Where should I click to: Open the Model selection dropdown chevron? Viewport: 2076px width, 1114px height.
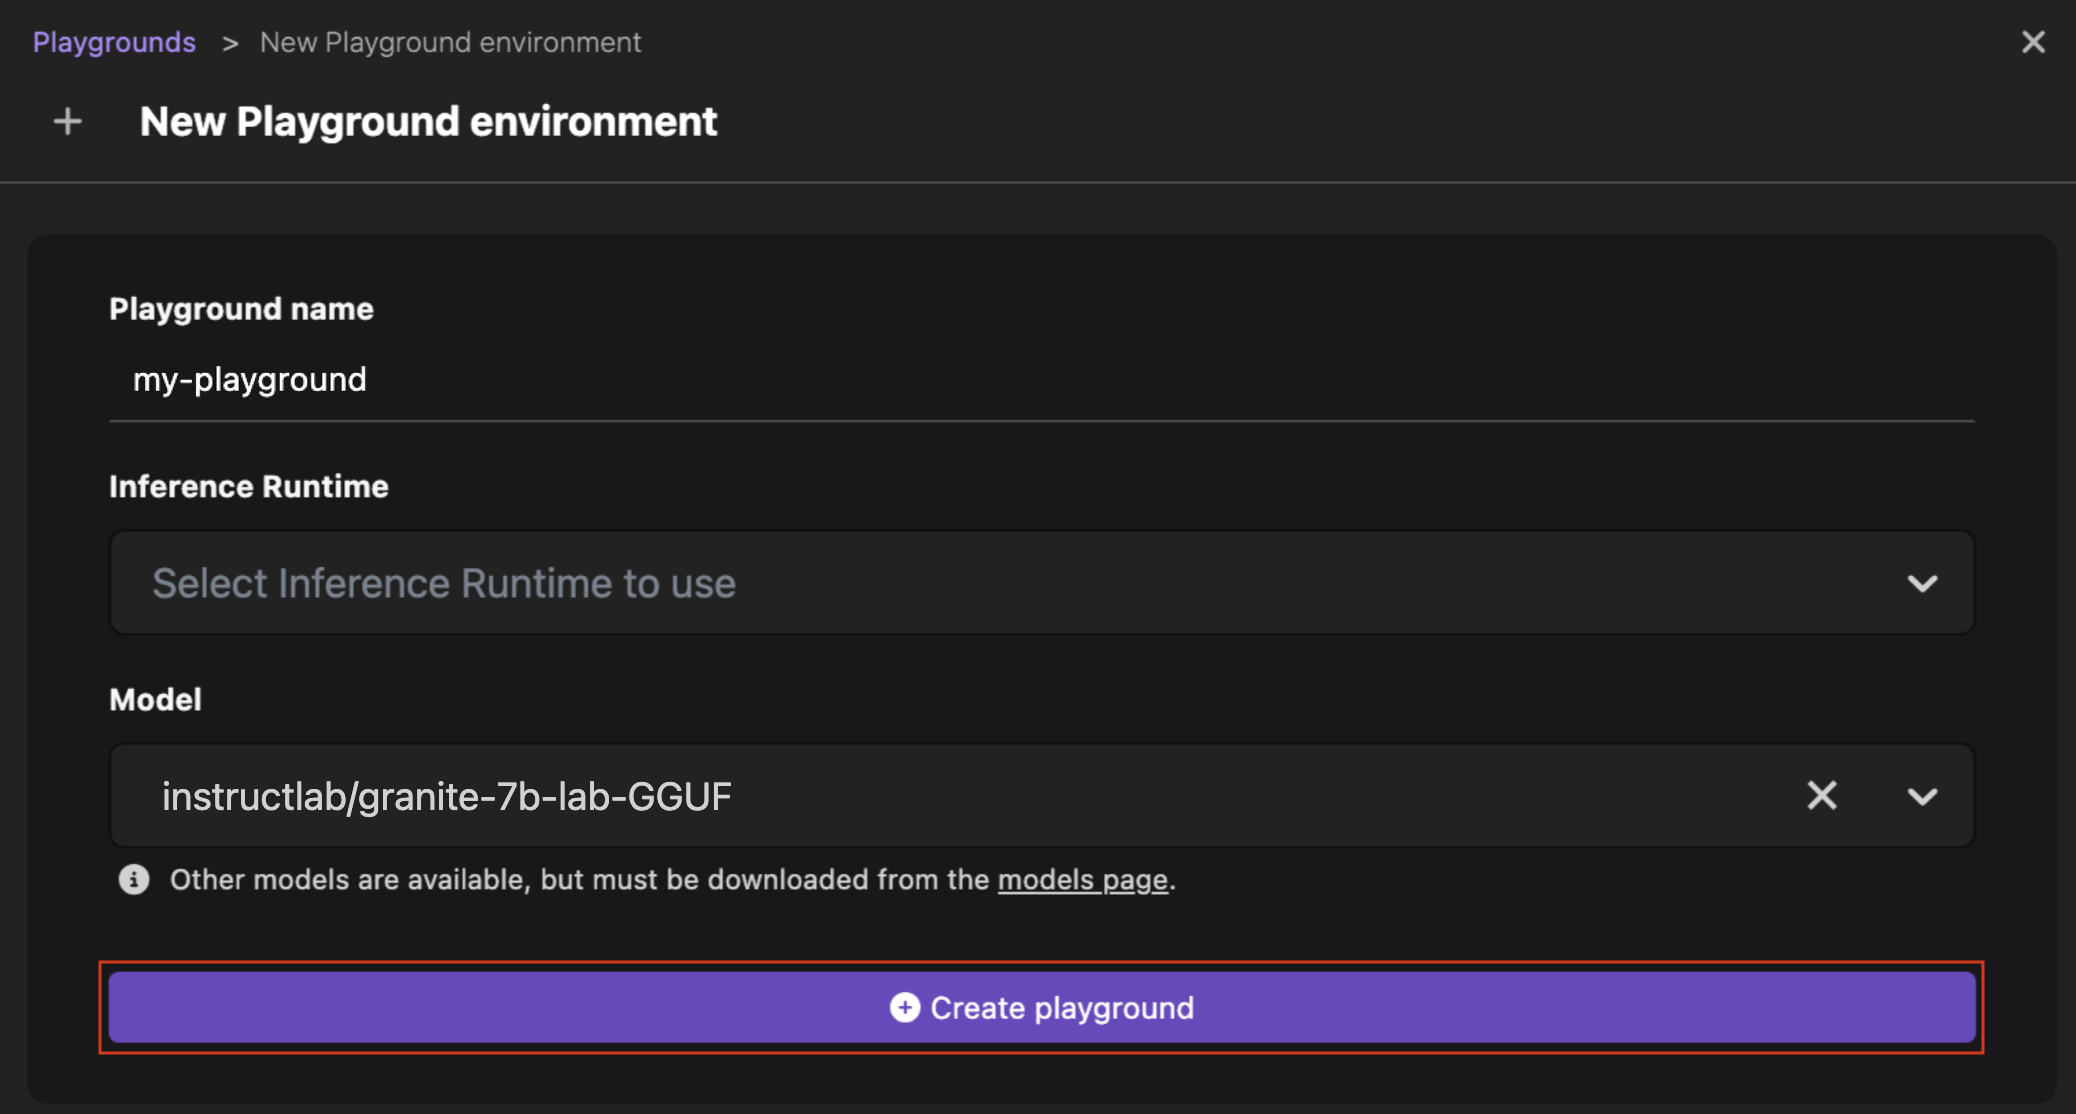(x=1922, y=796)
